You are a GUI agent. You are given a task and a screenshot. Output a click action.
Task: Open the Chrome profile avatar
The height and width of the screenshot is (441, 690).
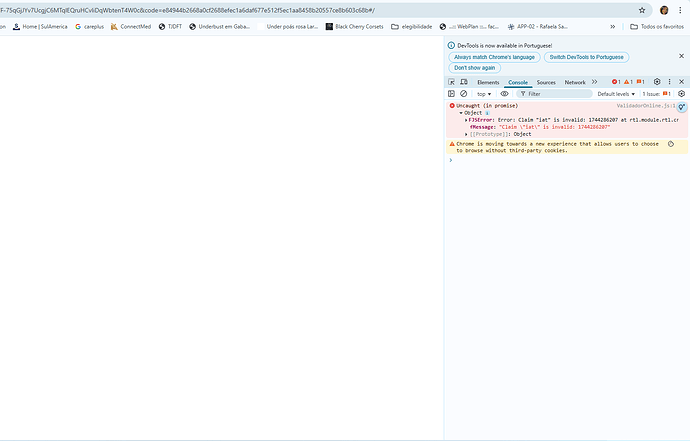[x=664, y=10]
